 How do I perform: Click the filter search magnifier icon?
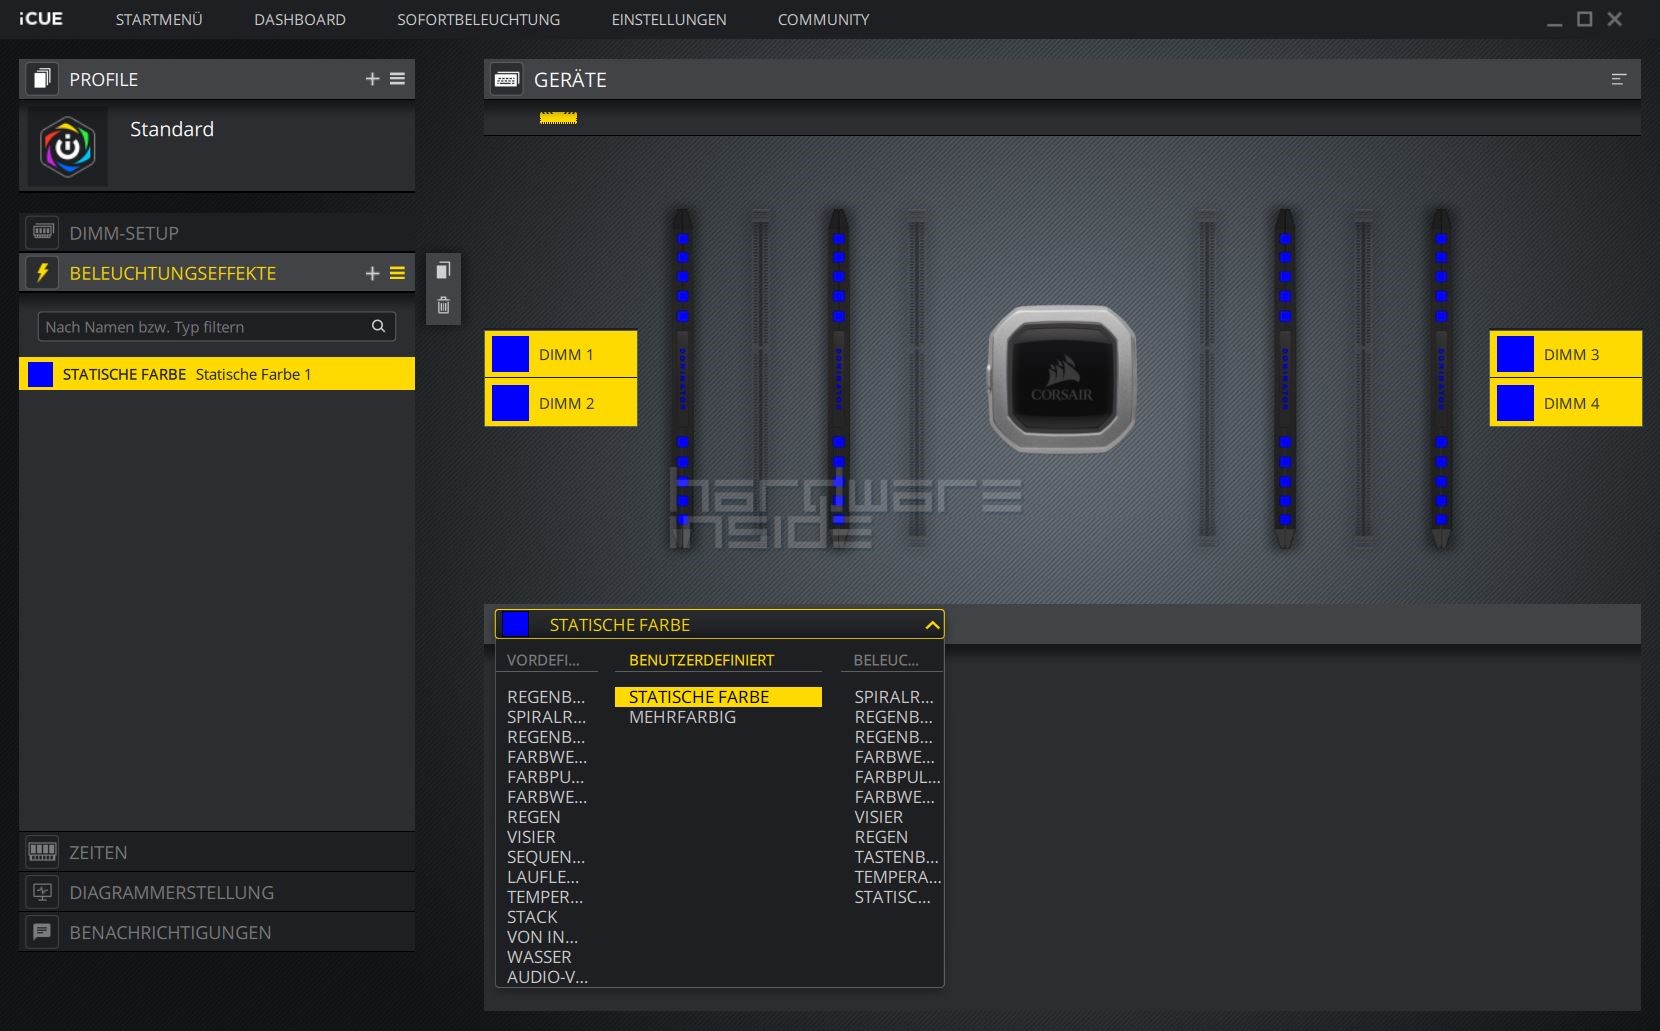(x=378, y=326)
